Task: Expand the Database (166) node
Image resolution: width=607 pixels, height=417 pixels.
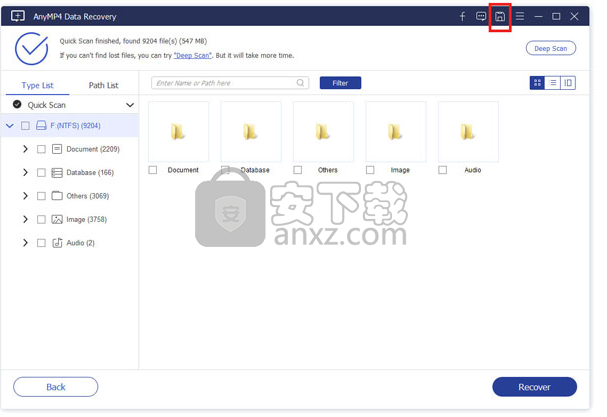Action: pos(25,172)
